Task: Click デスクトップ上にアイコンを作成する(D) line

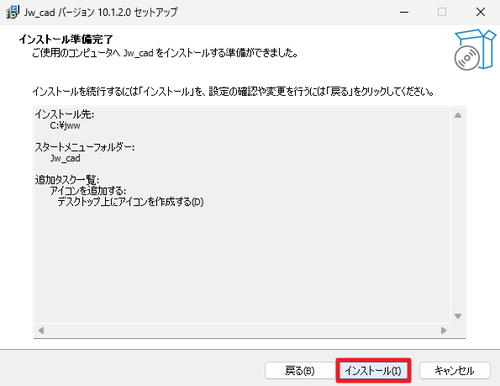Action: 131,202
